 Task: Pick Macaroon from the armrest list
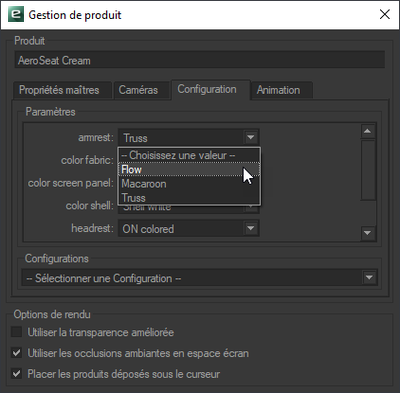[189, 184]
